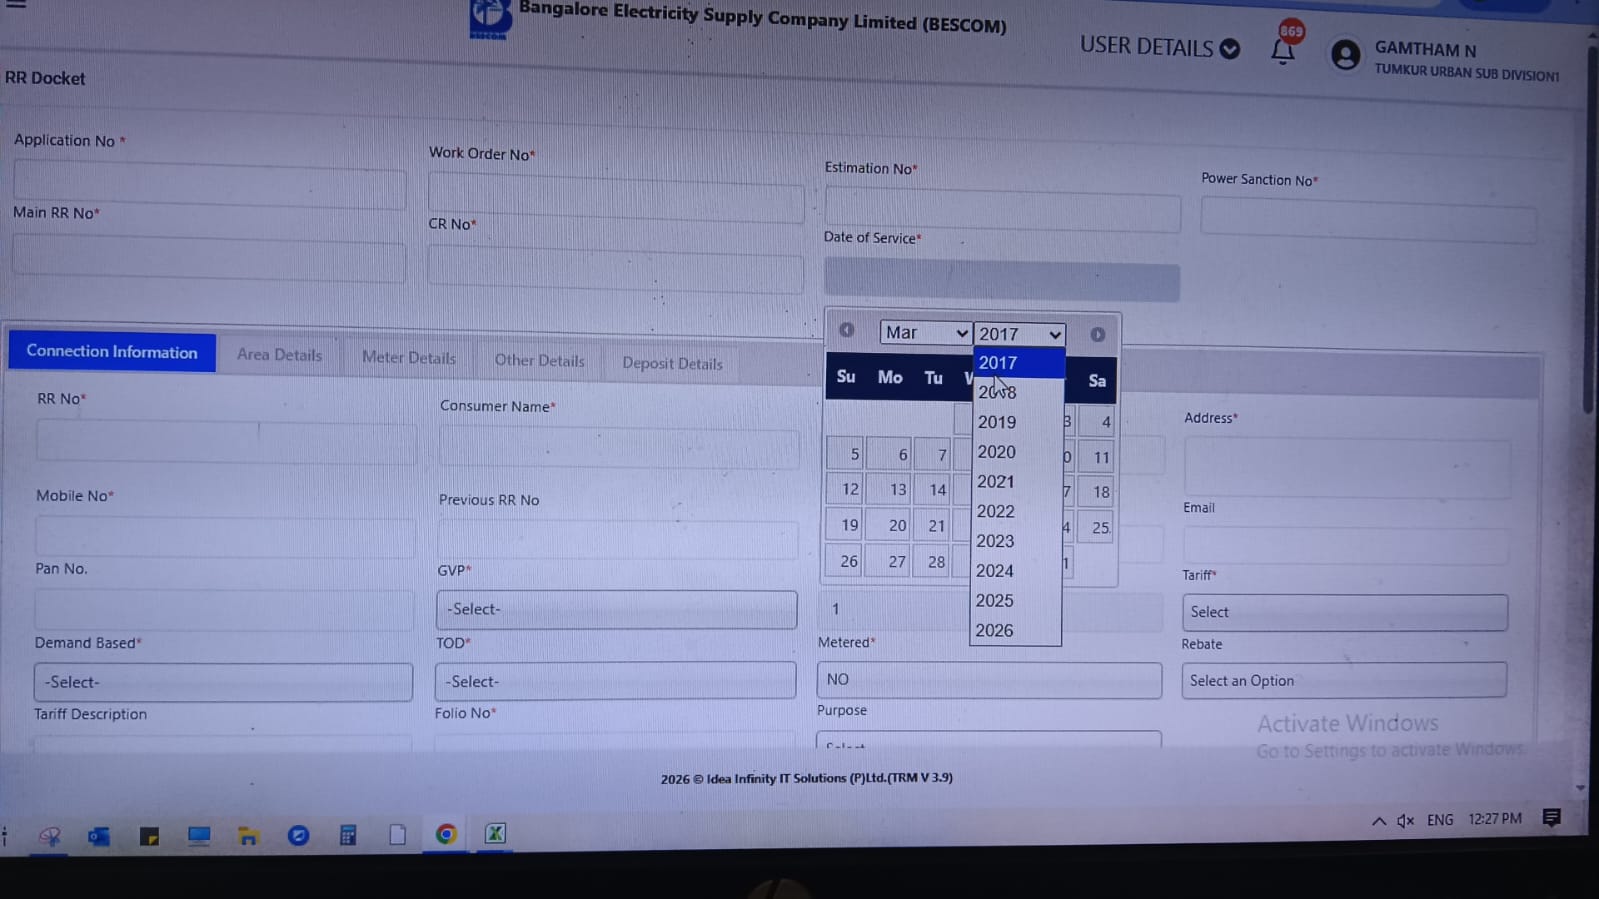
Task: Open the month selector showing Mar
Action: (x=925, y=333)
